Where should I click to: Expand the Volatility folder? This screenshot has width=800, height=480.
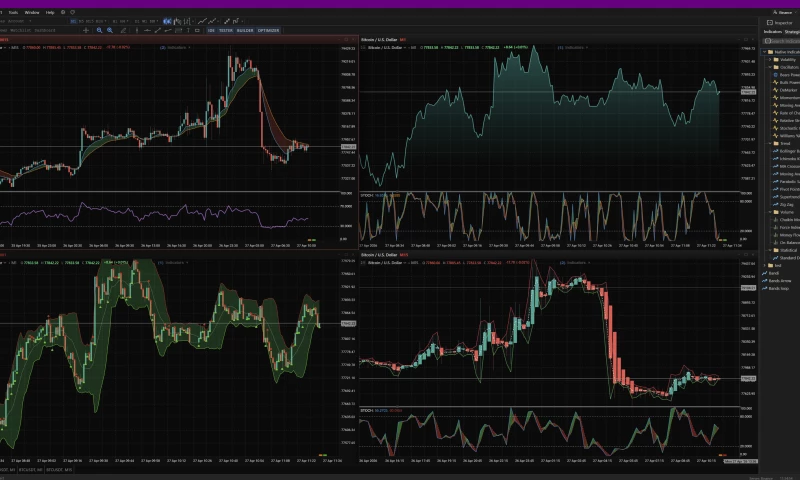click(770, 60)
